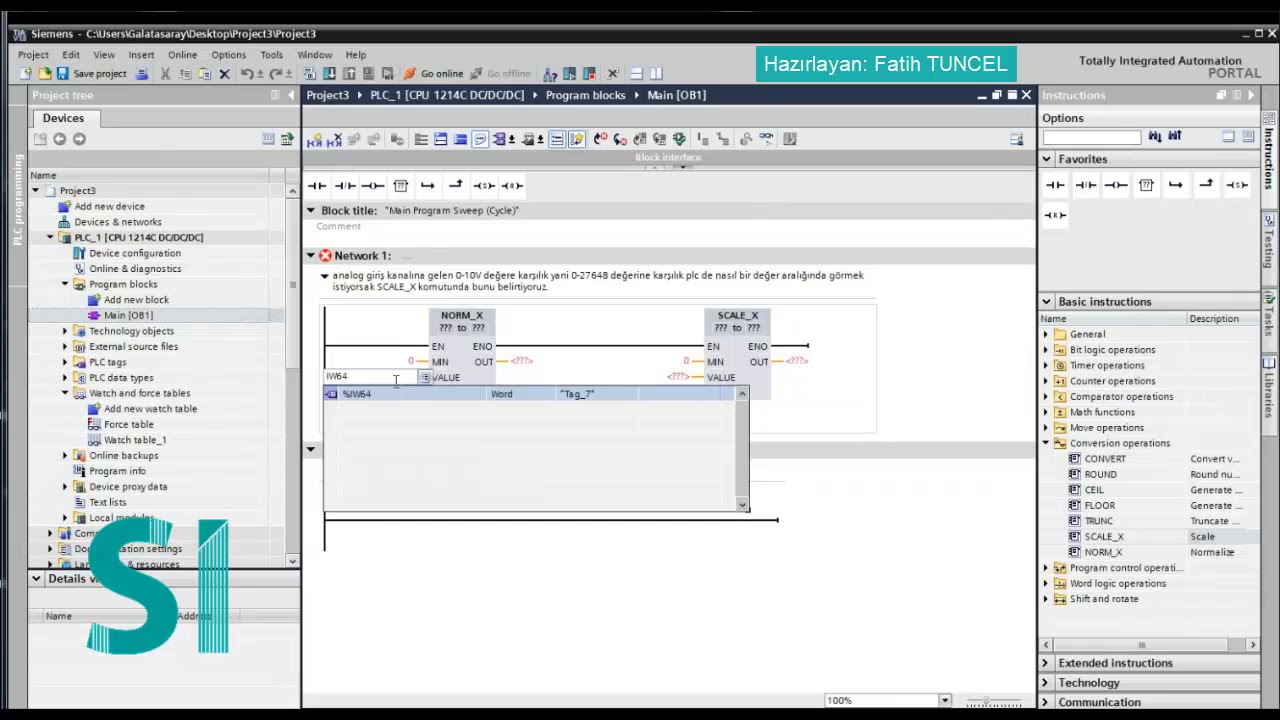
Task: Select the Devices tab
Action: coord(63,118)
